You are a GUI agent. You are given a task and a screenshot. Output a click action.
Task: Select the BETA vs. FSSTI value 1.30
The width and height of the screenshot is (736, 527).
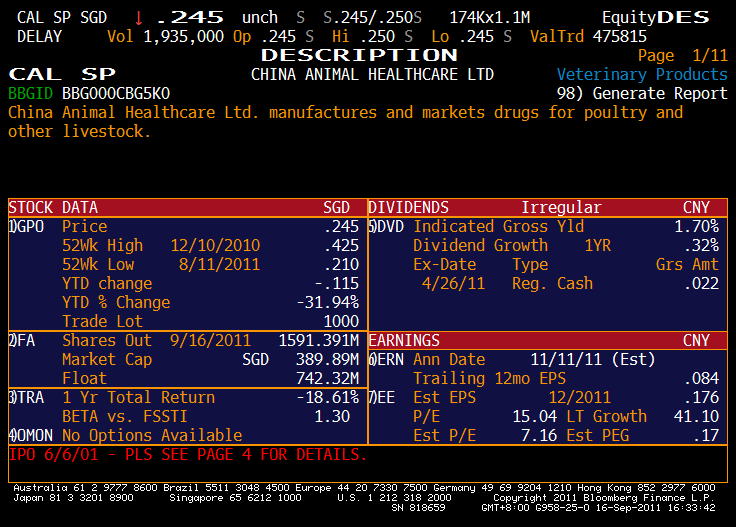click(x=332, y=417)
